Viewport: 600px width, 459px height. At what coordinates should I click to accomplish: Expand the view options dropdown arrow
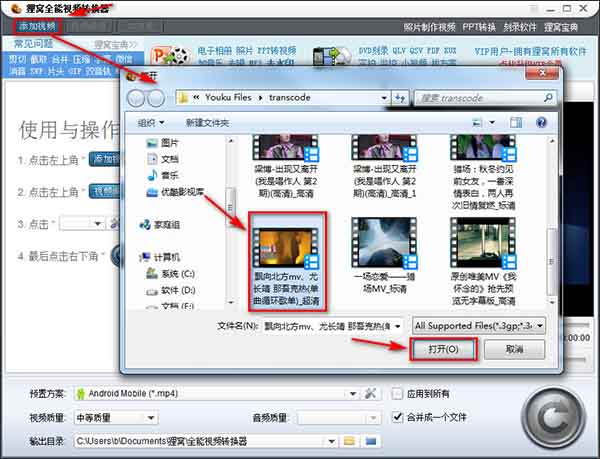(492, 123)
